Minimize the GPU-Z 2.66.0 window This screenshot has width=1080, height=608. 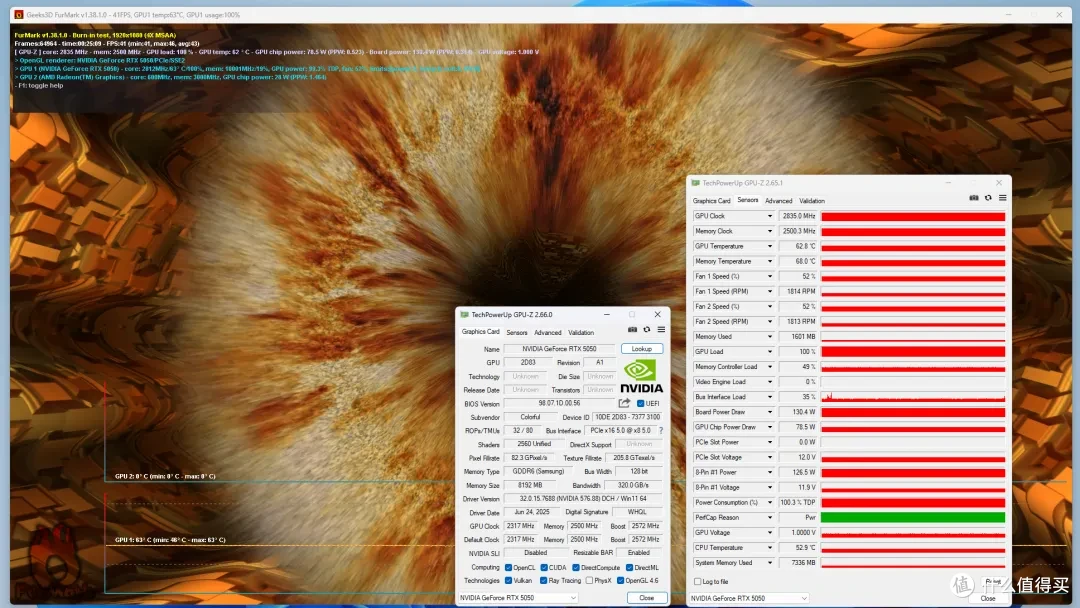(x=607, y=315)
